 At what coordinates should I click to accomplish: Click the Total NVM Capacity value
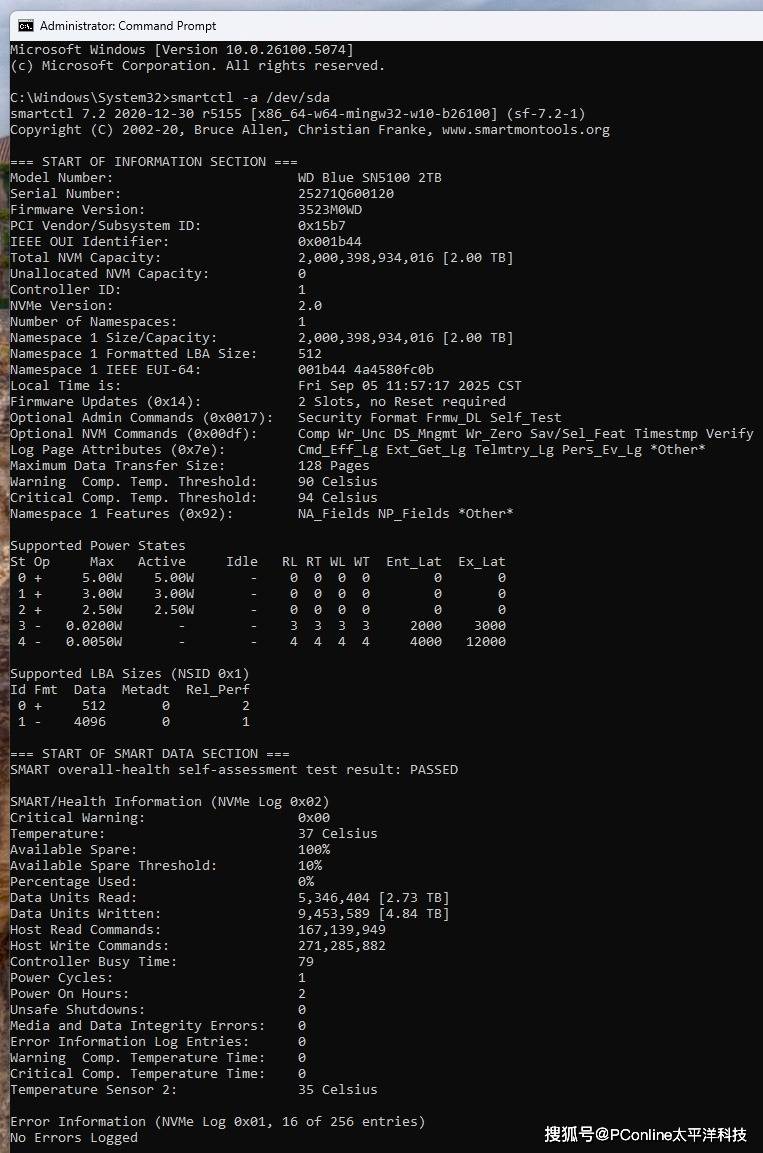tap(405, 257)
